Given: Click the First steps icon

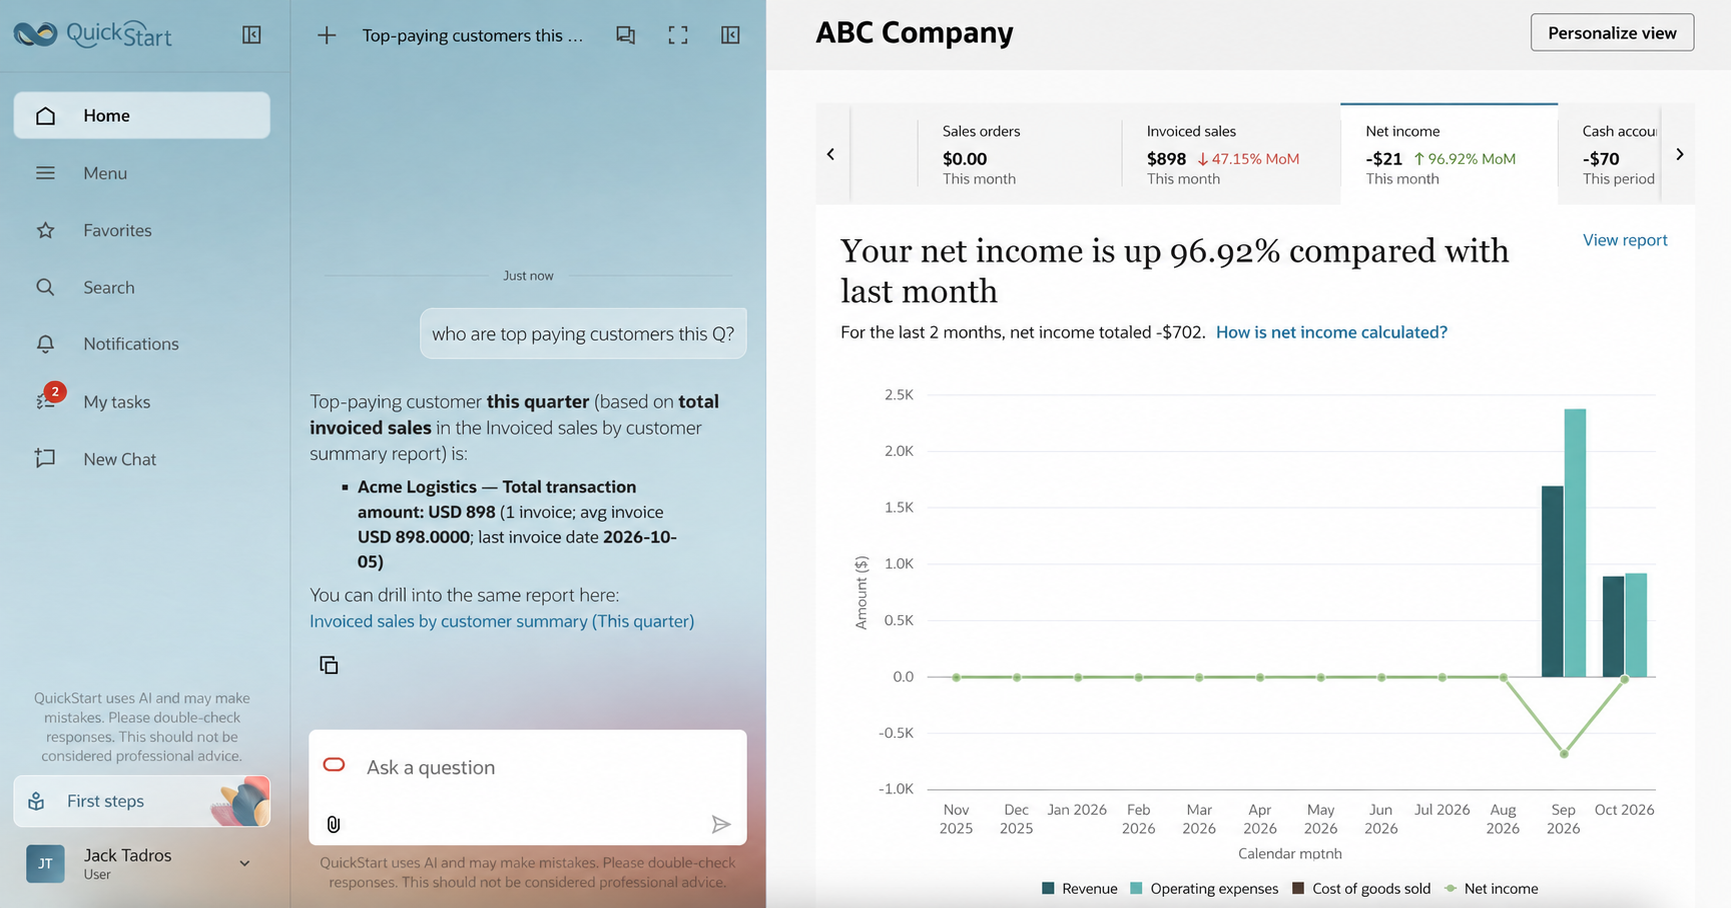Looking at the screenshot, I should (36, 801).
